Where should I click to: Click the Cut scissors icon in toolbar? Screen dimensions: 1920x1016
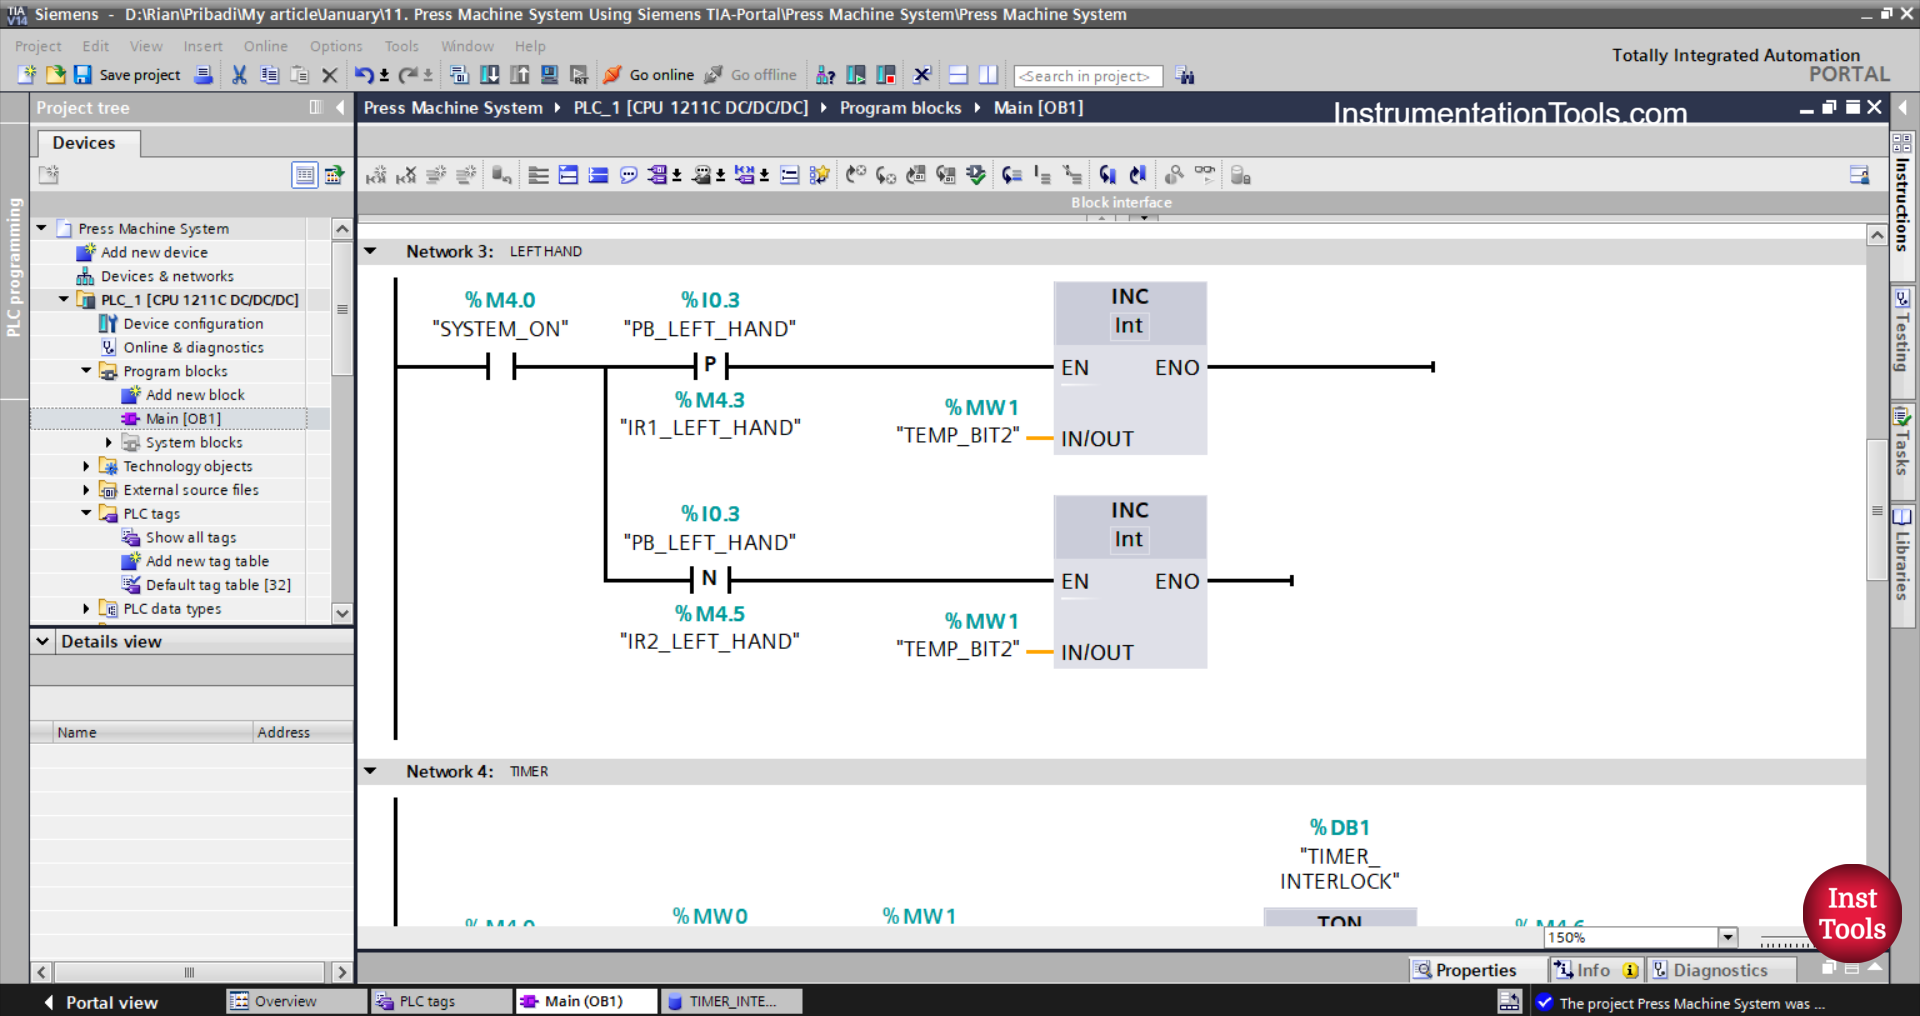pyautogui.click(x=239, y=75)
